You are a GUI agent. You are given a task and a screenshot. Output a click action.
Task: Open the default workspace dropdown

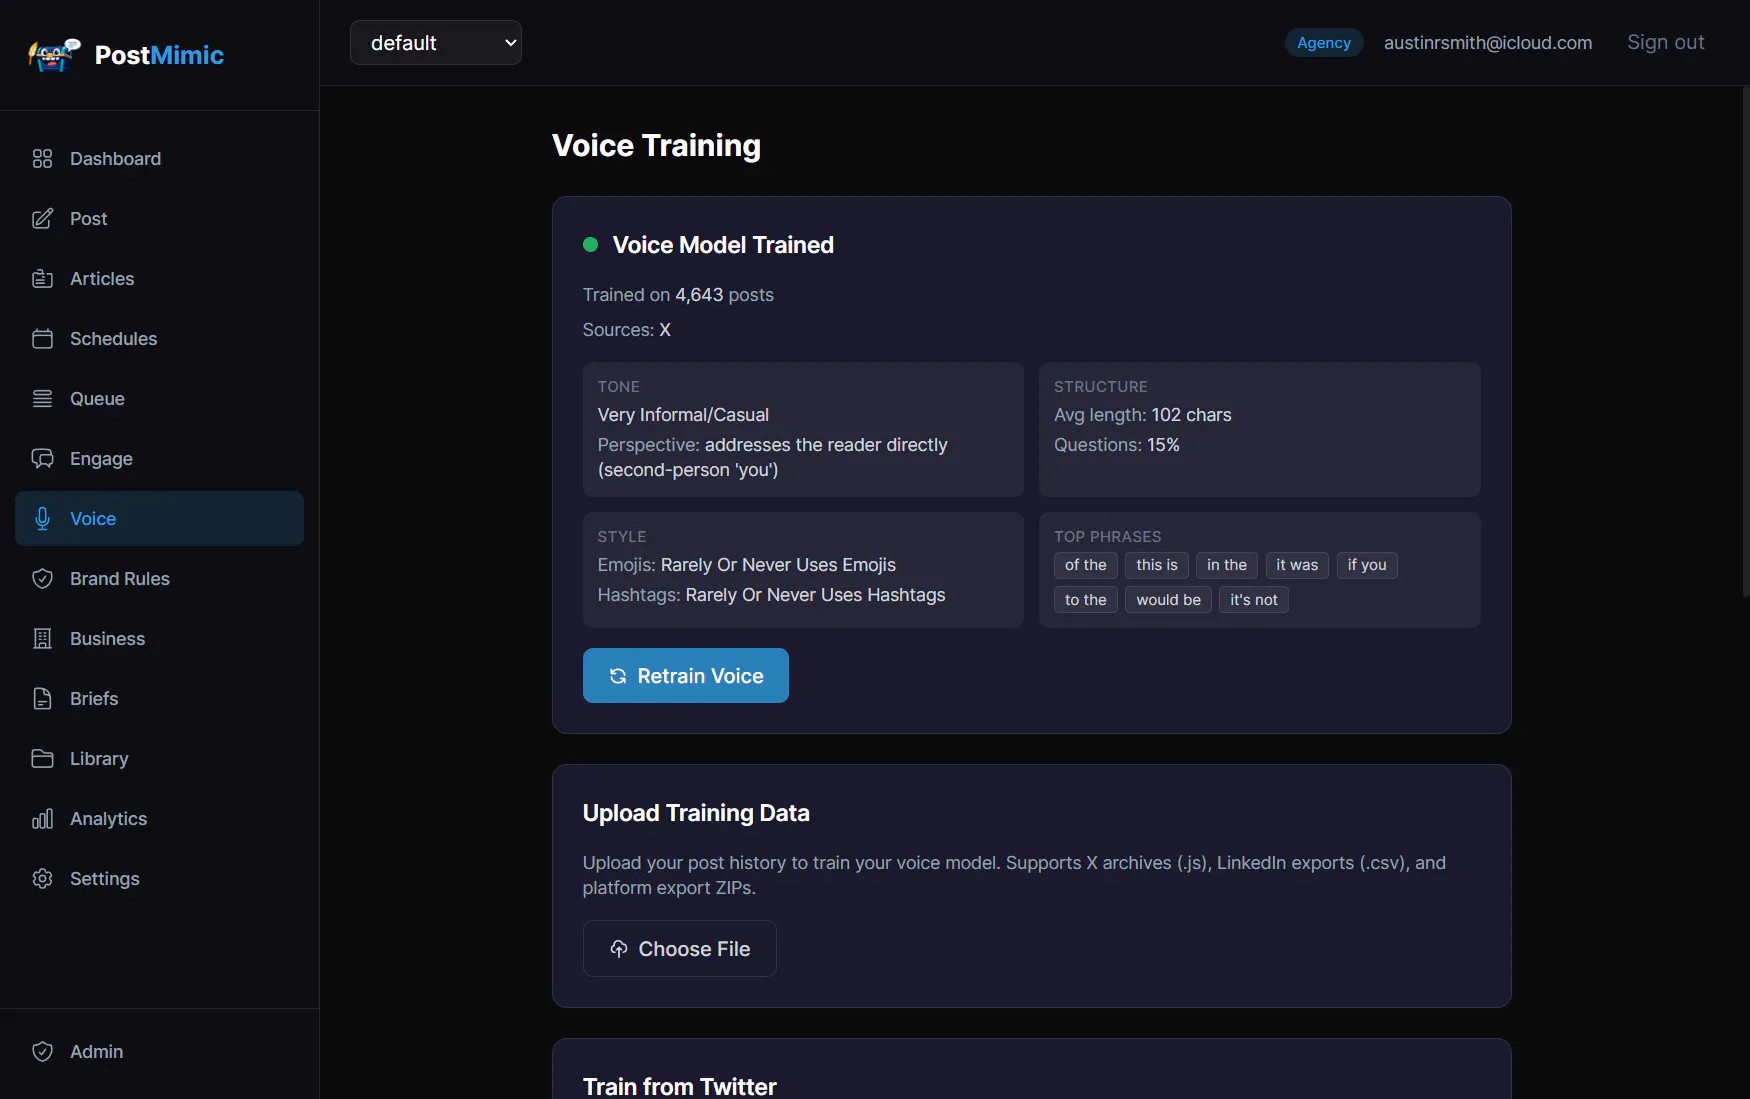click(x=436, y=43)
